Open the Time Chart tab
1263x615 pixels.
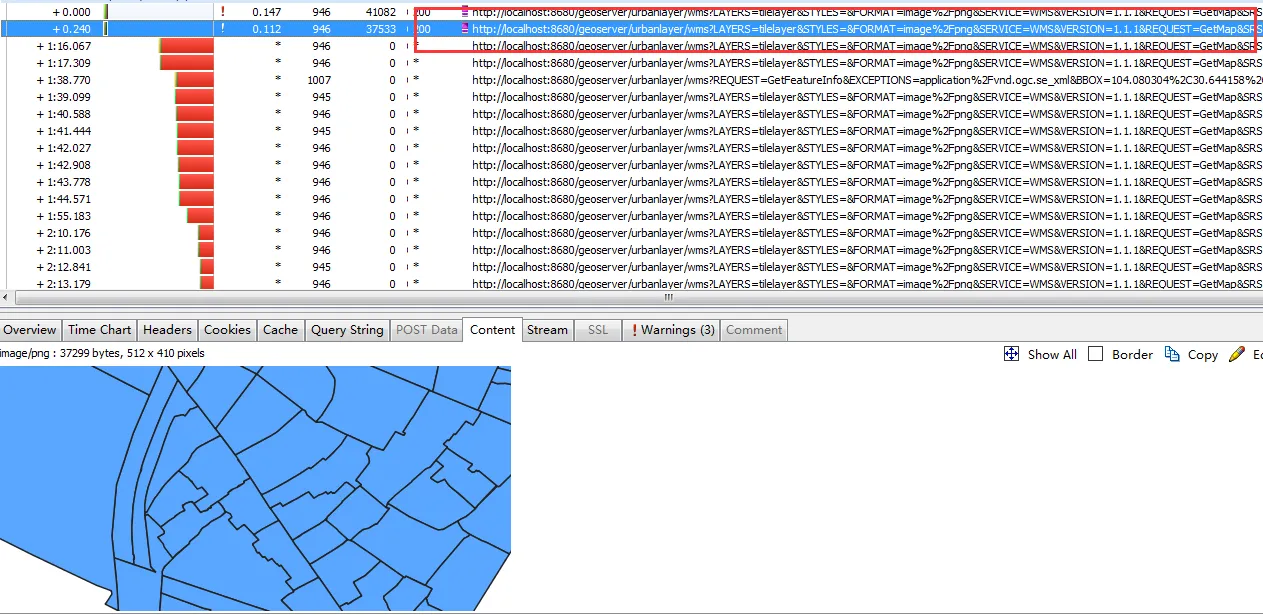point(99,330)
